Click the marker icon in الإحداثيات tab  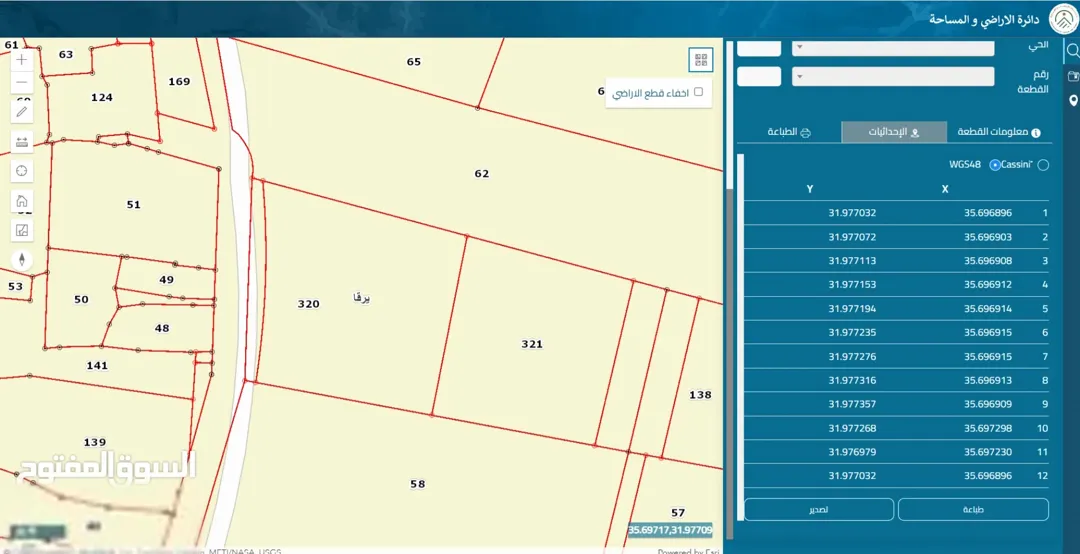coord(915,132)
